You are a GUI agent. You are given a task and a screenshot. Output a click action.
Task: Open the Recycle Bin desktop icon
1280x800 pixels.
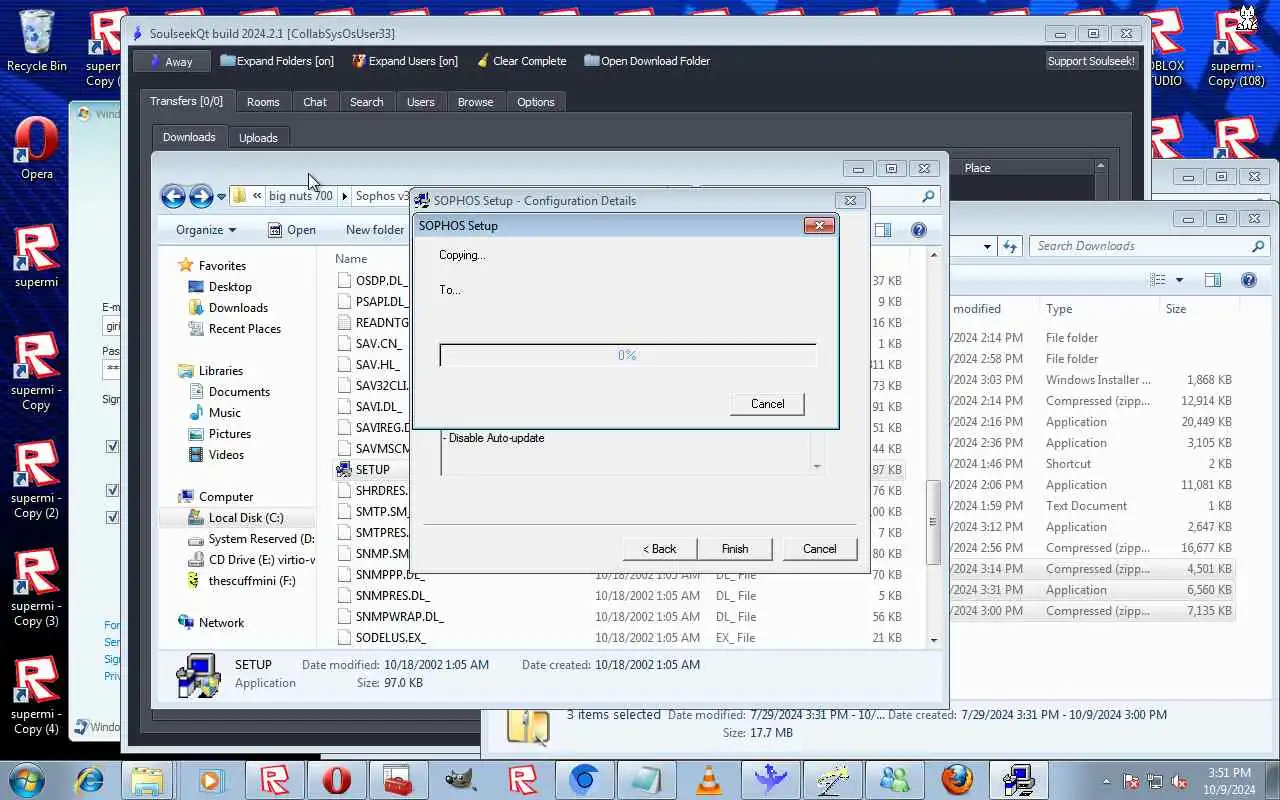(x=37, y=42)
